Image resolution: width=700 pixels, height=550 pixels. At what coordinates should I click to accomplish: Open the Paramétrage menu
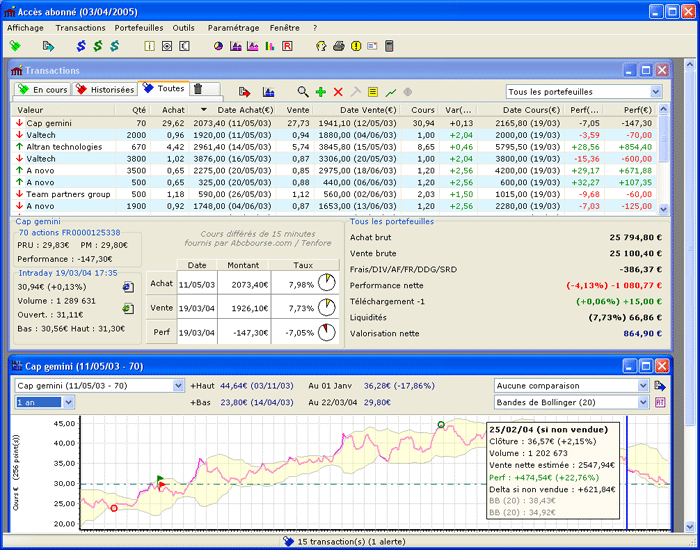[233, 28]
